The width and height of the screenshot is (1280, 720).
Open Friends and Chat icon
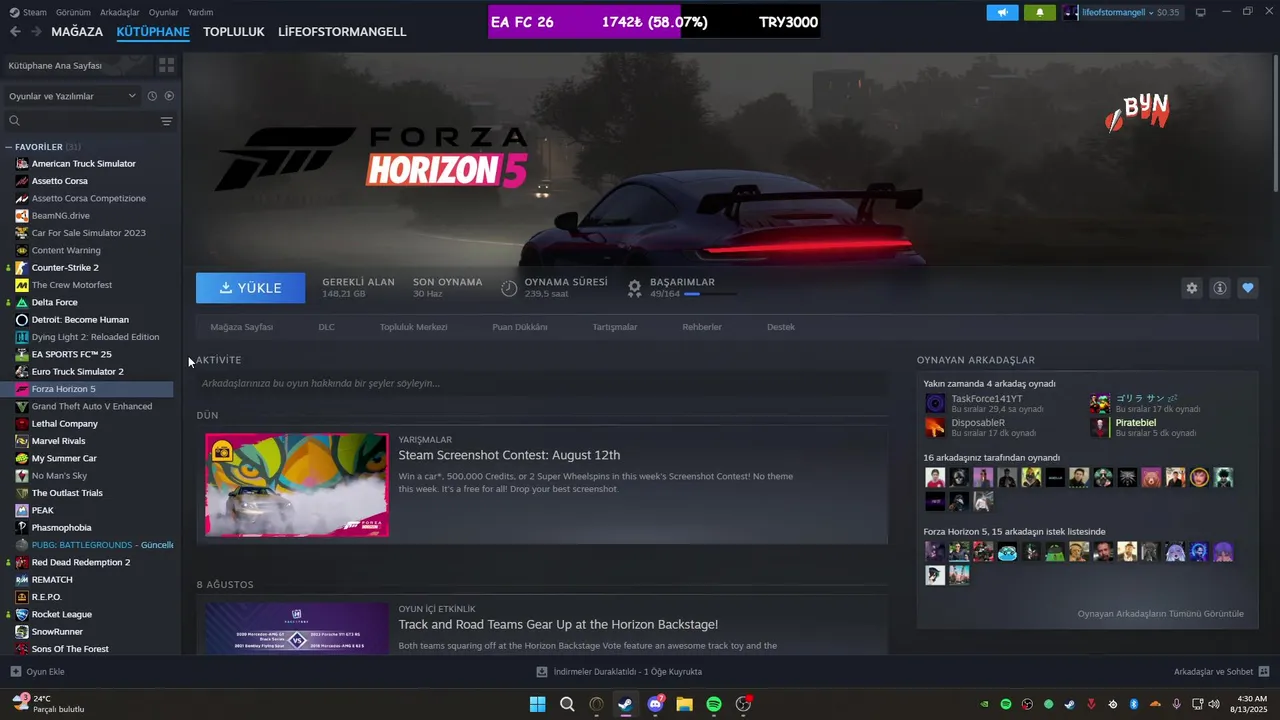pyautogui.click(x=1264, y=672)
